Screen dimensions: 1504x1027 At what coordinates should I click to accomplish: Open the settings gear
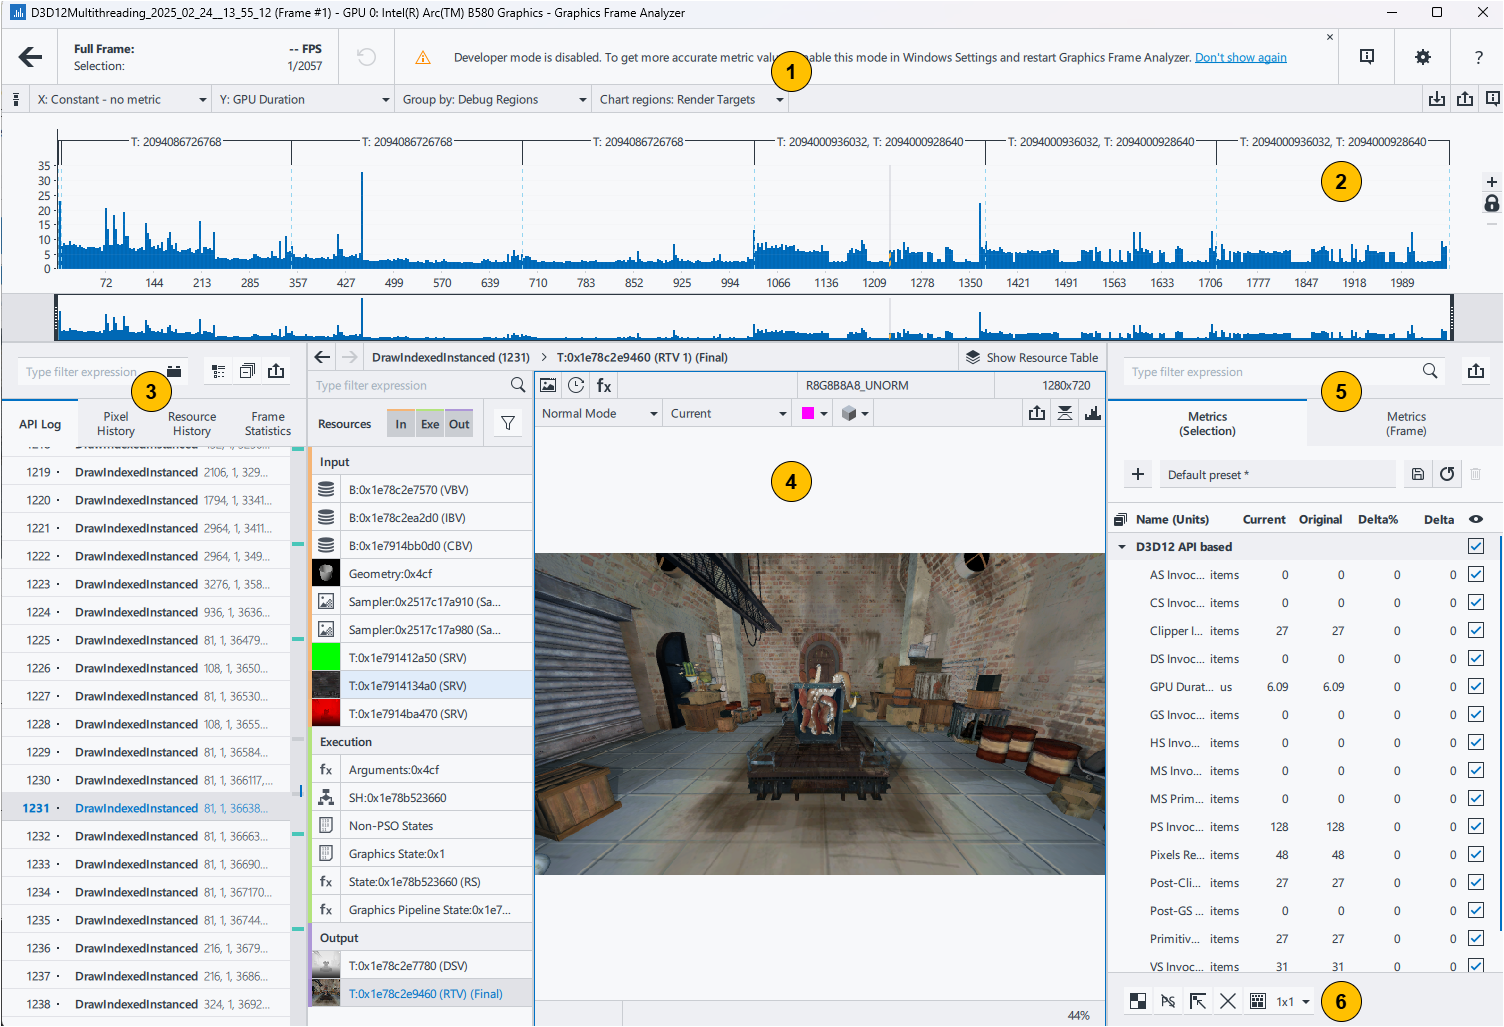point(1422,57)
